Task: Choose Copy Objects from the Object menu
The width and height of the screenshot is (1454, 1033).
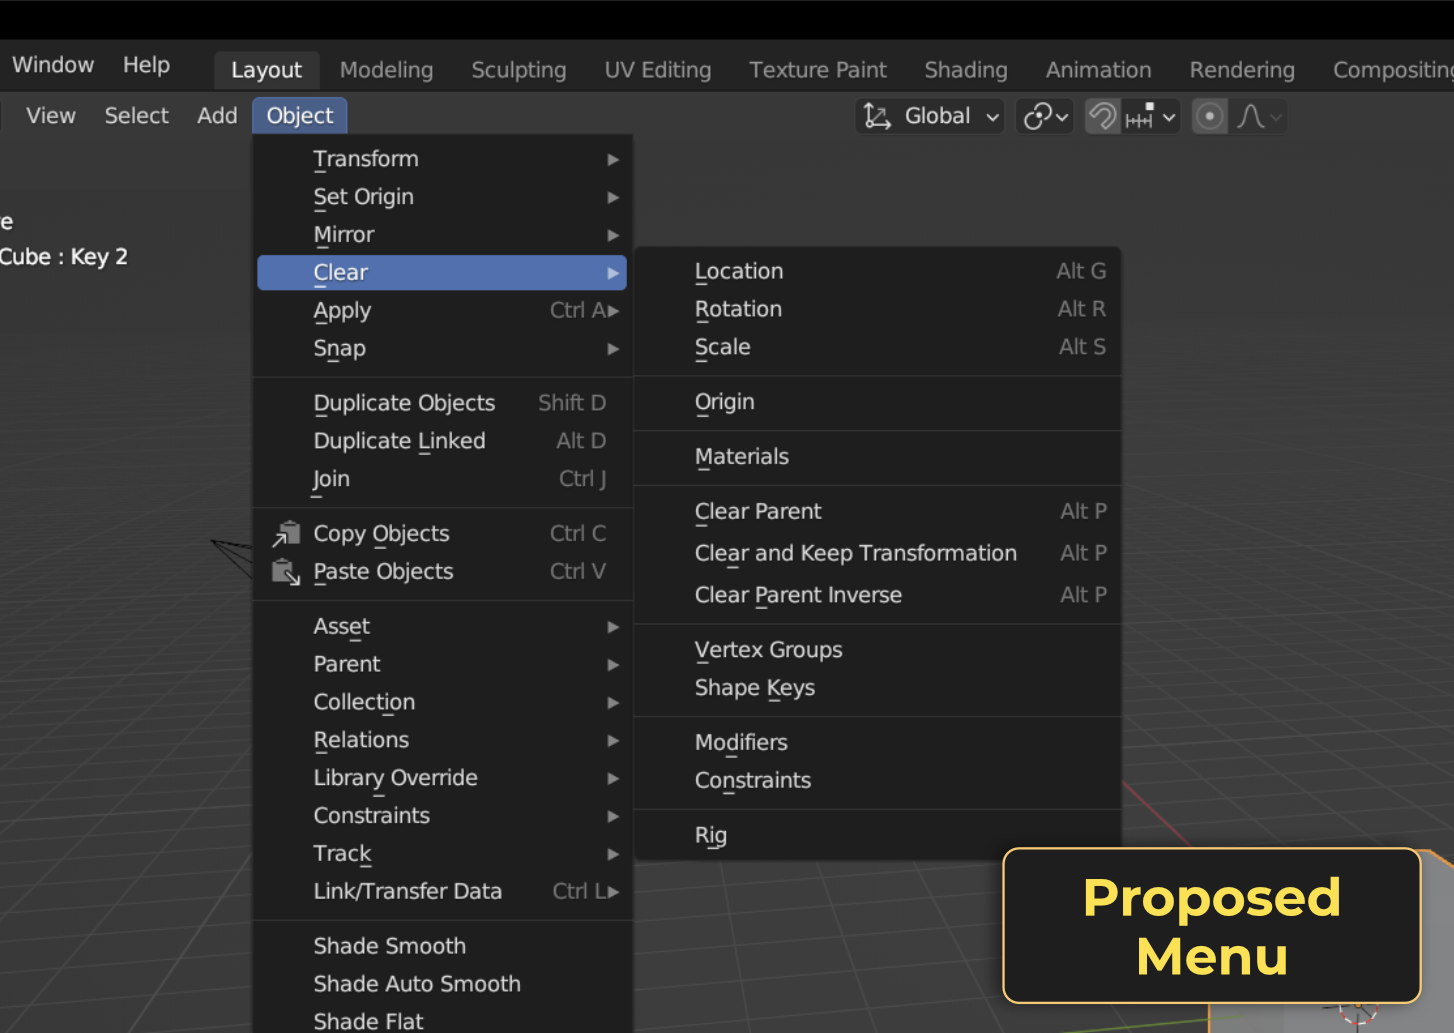Action: 442,534
